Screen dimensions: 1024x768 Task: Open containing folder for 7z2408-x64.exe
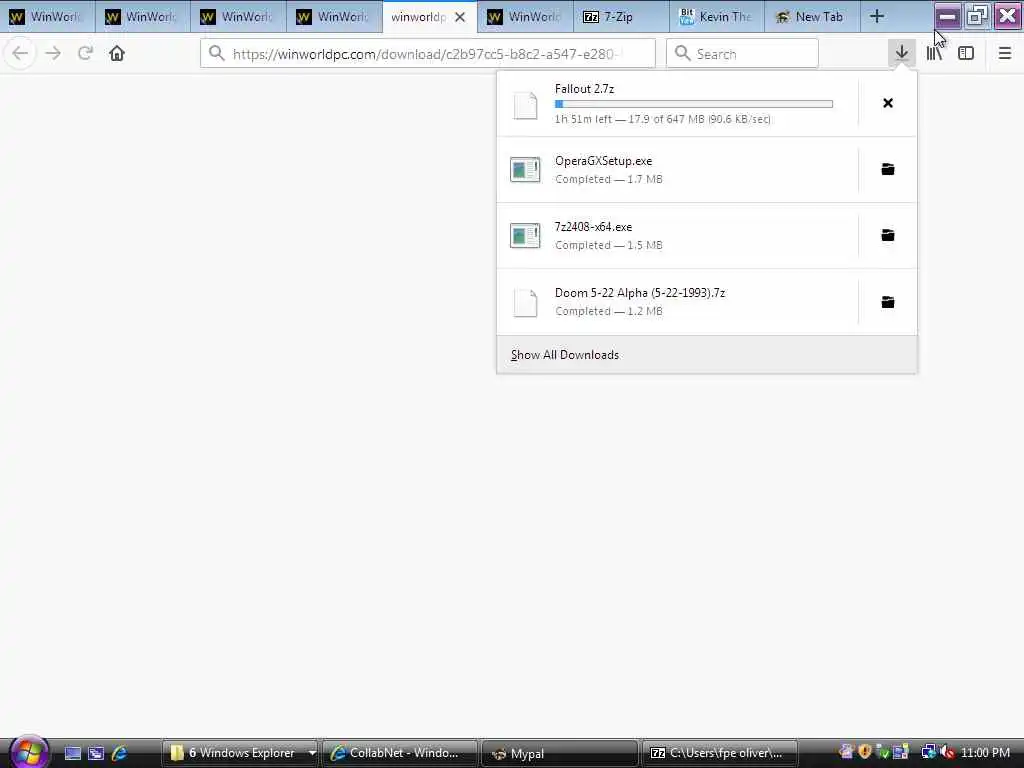[888, 235]
